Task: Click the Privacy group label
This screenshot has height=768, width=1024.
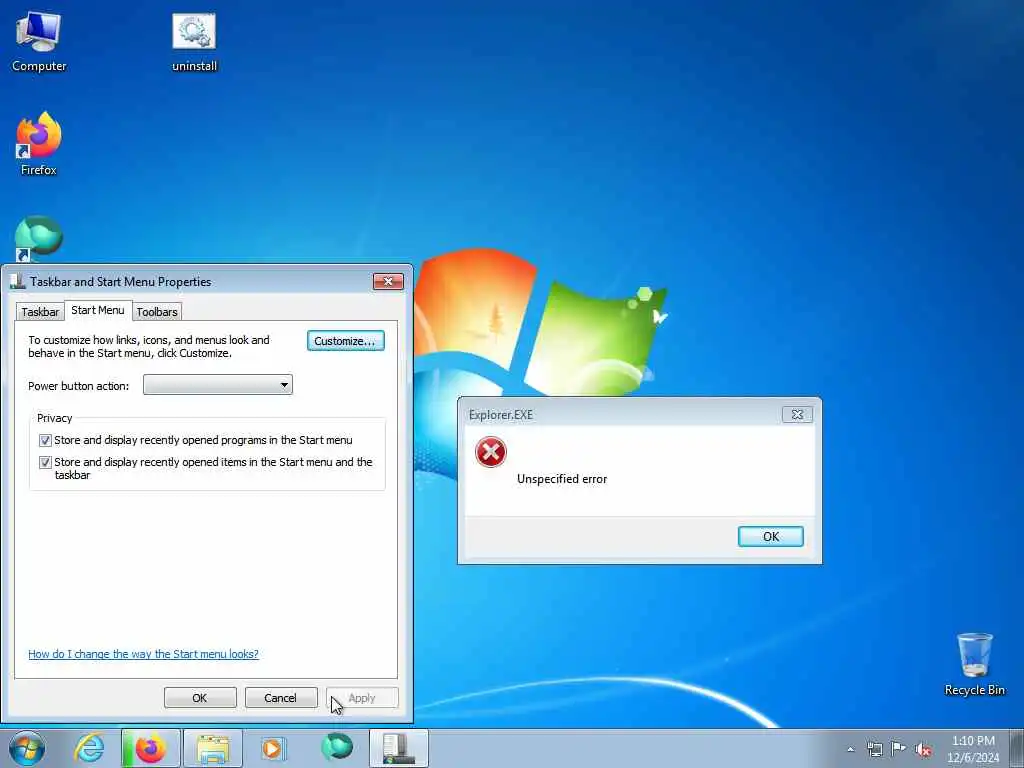Action: click(x=54, y=418)
